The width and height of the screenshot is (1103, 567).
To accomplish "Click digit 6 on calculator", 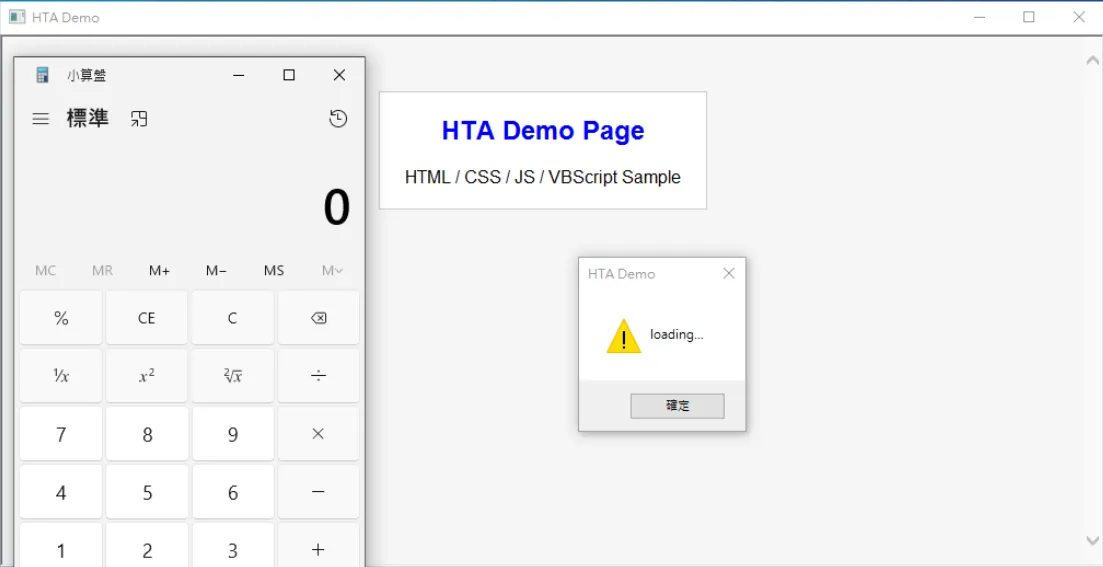I will [232, 492].
